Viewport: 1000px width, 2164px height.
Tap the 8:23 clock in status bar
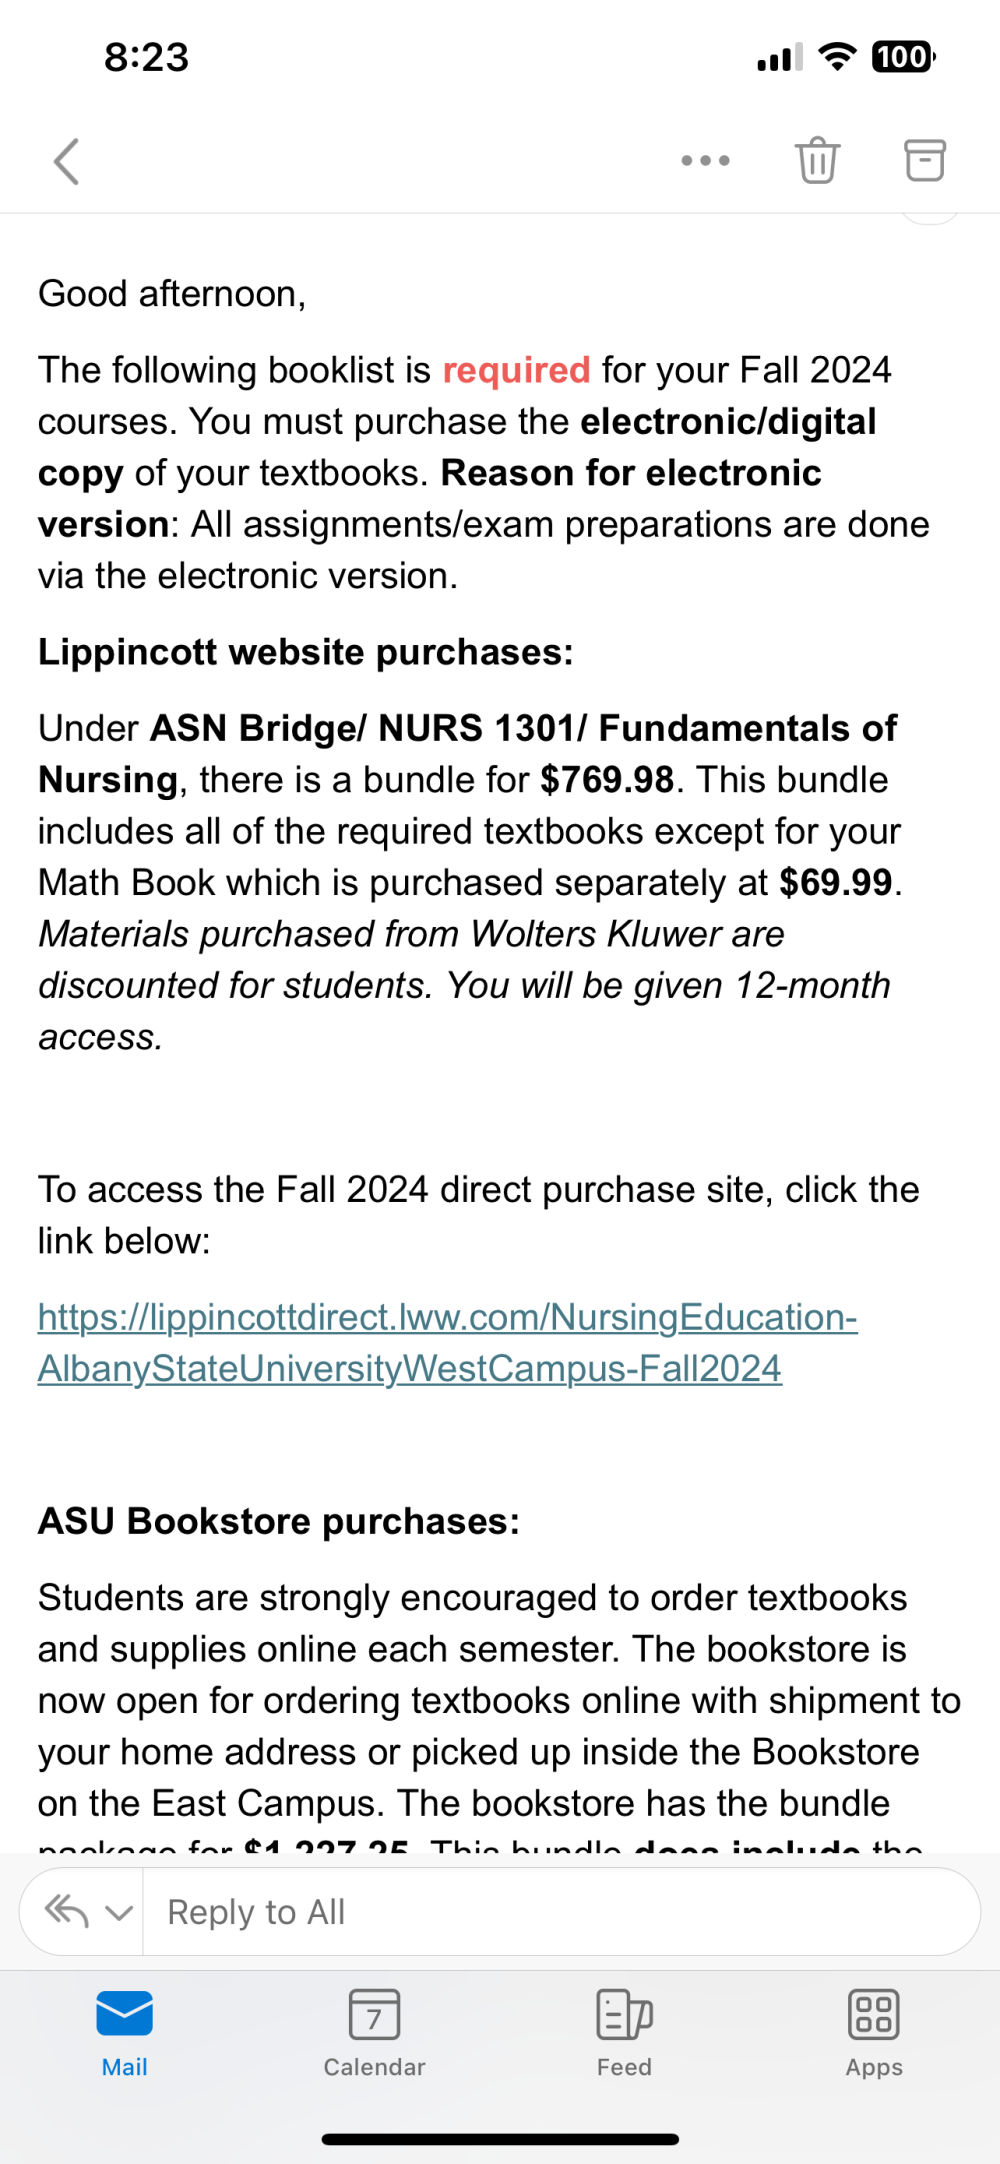pyautogui.click(x=146, y=57)
